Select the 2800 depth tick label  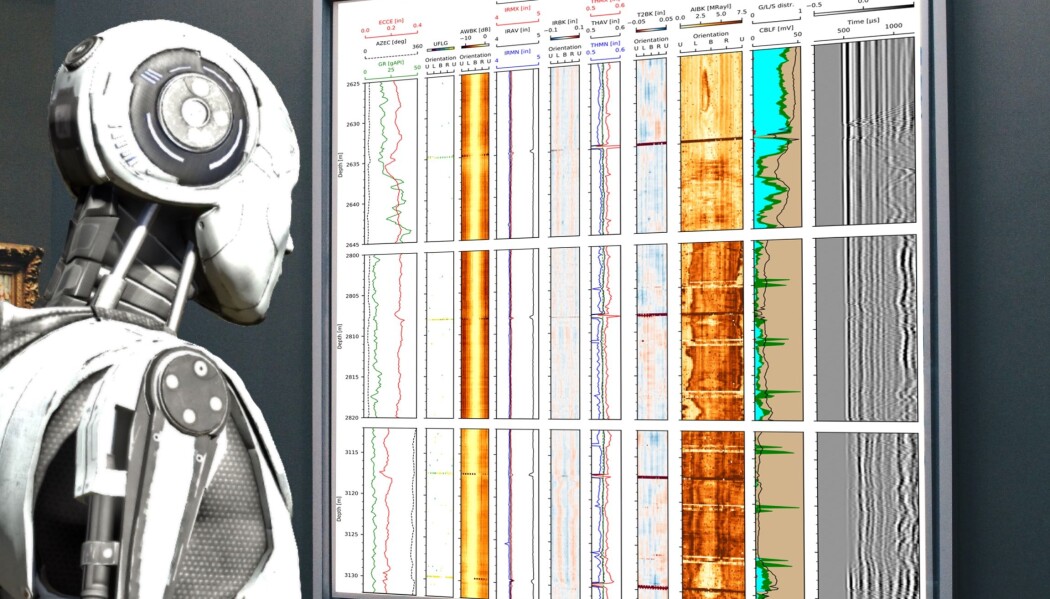click(353, 255)
